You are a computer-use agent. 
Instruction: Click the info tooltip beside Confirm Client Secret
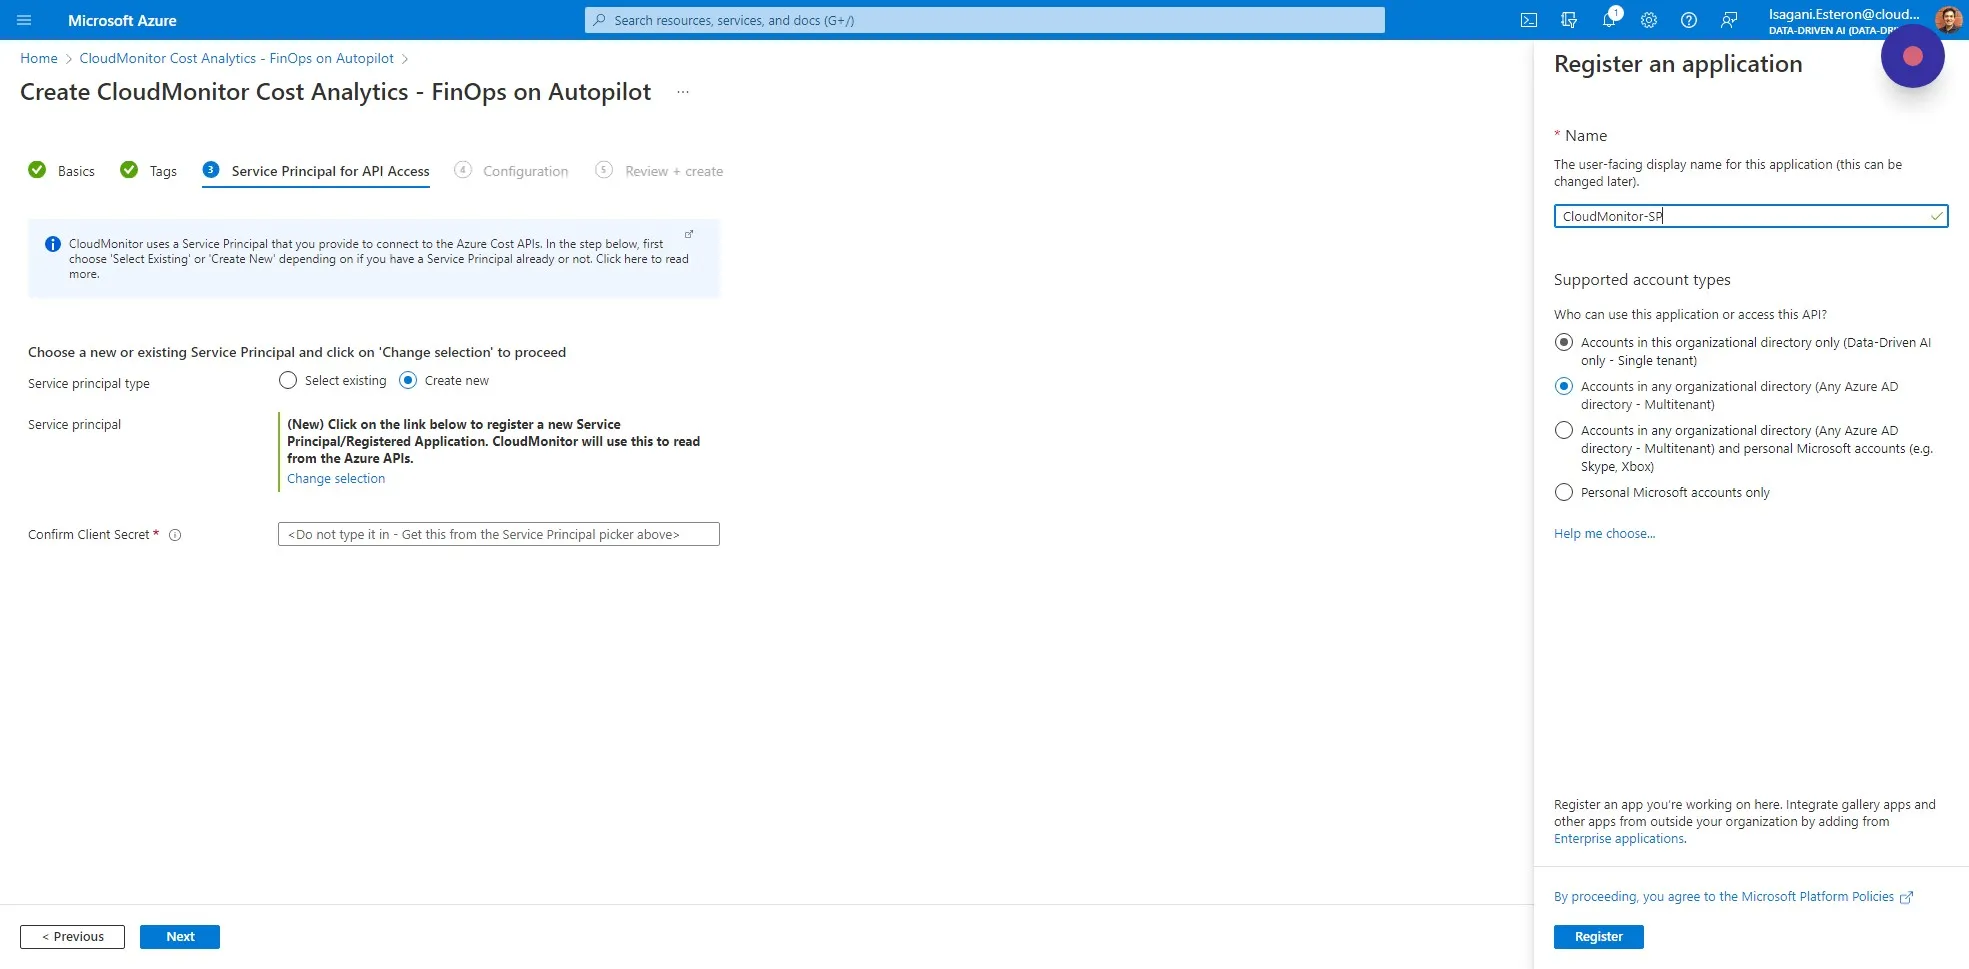[175, 535]
